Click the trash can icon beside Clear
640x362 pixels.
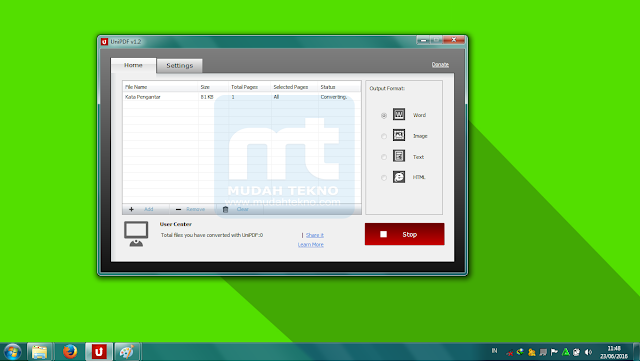(x=225, y=209)
